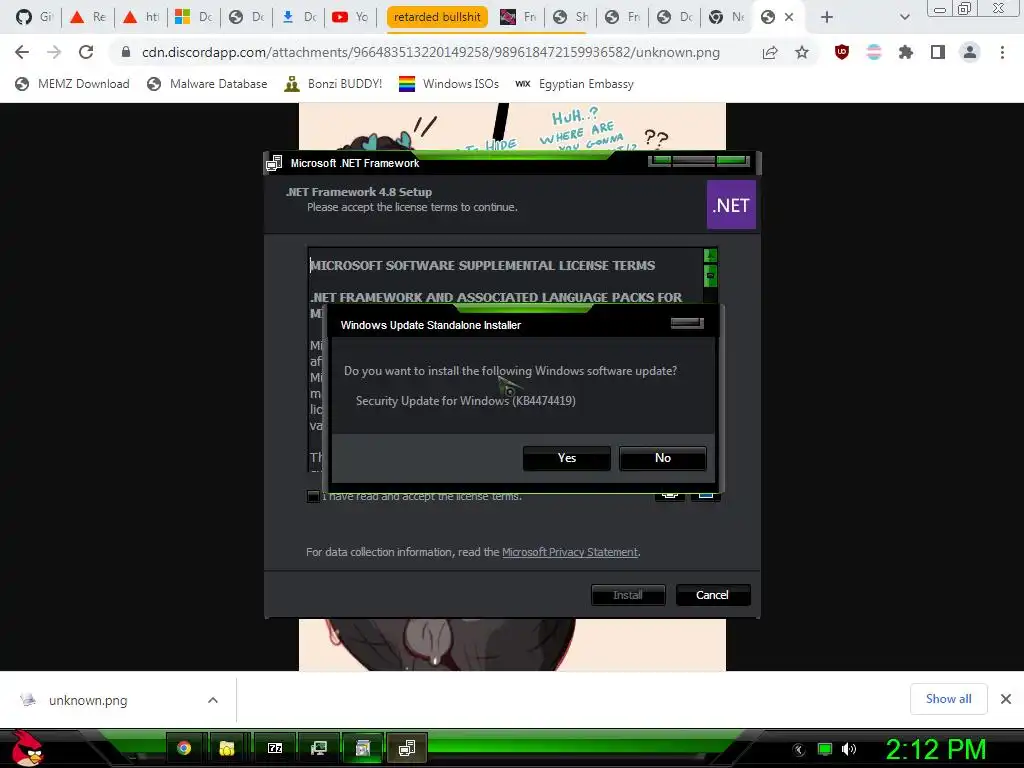Bookmark this page with the star icon
This screenshot has height=768, width=1024.
tap(802, 52)
